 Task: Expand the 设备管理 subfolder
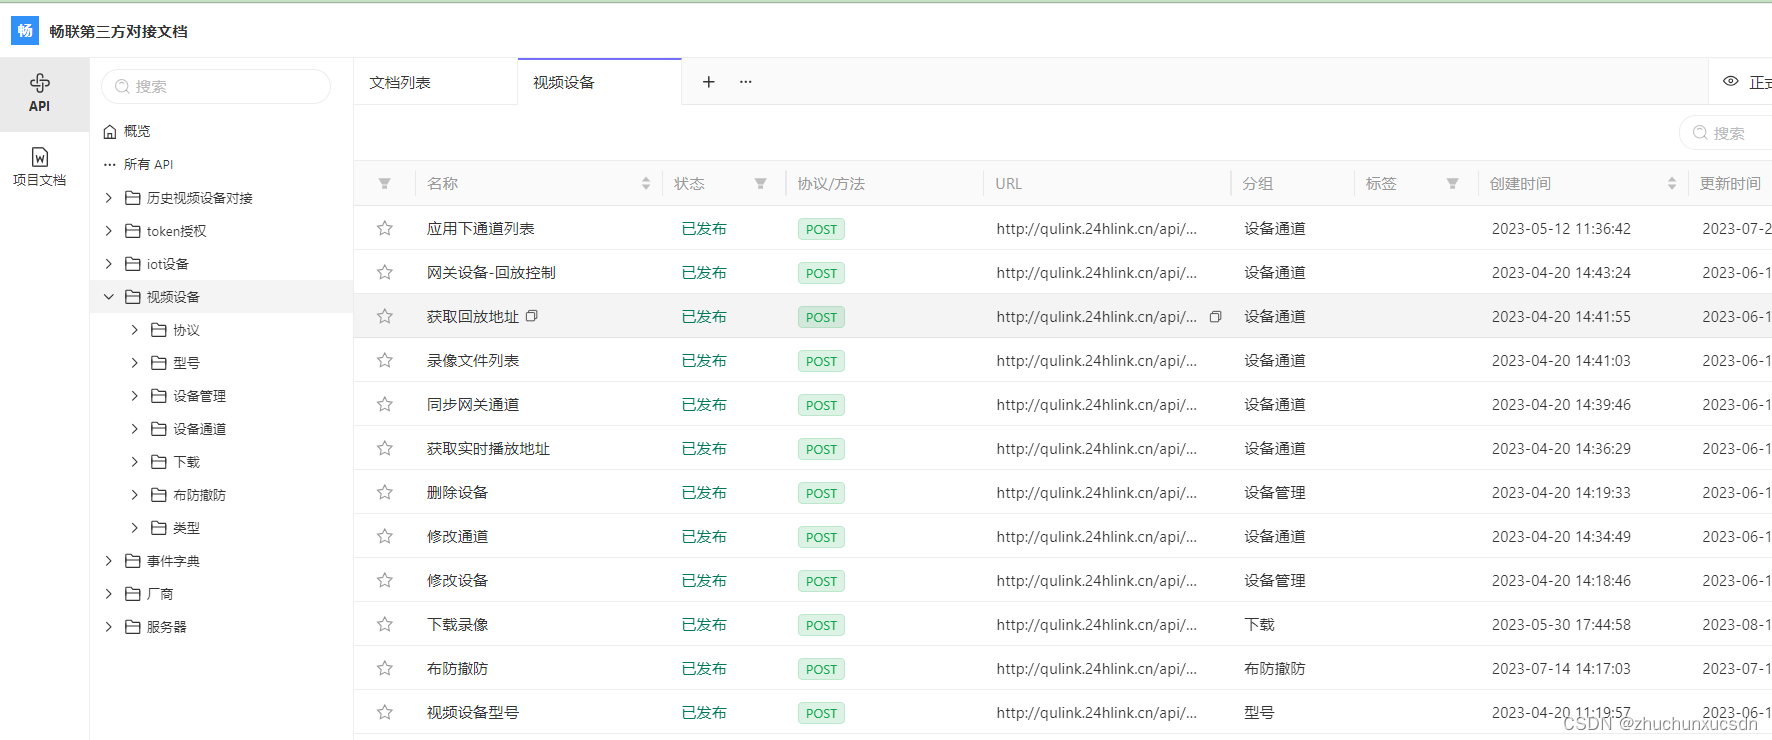click(x=135, y=396)
